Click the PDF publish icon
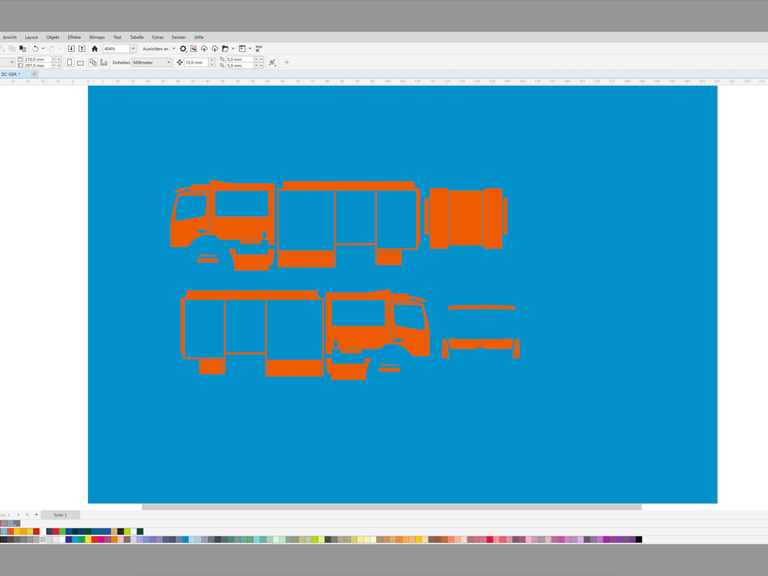 (259, 48)
